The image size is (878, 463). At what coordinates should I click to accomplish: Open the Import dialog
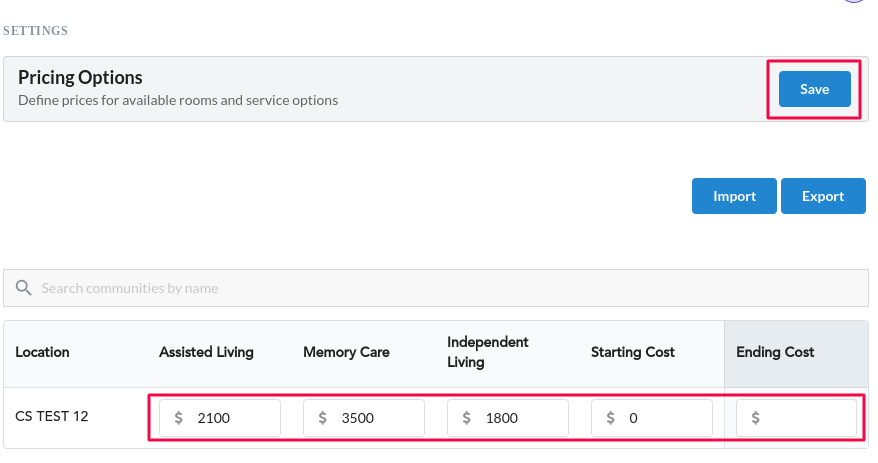point(734,196)
